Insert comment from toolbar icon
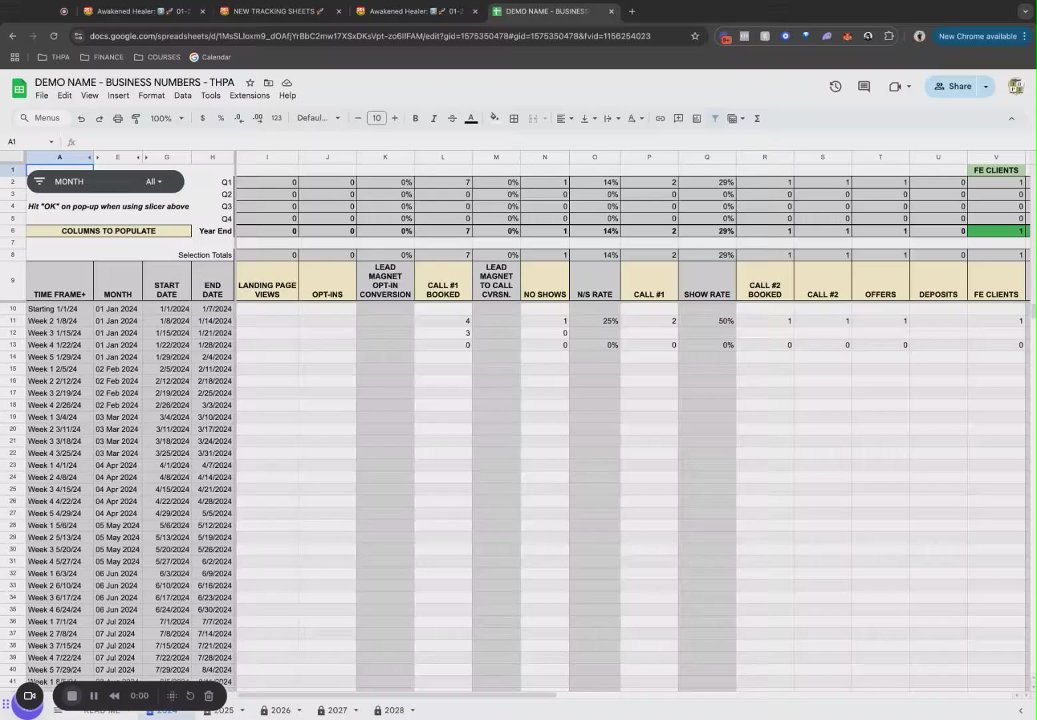 pos(679,118)
